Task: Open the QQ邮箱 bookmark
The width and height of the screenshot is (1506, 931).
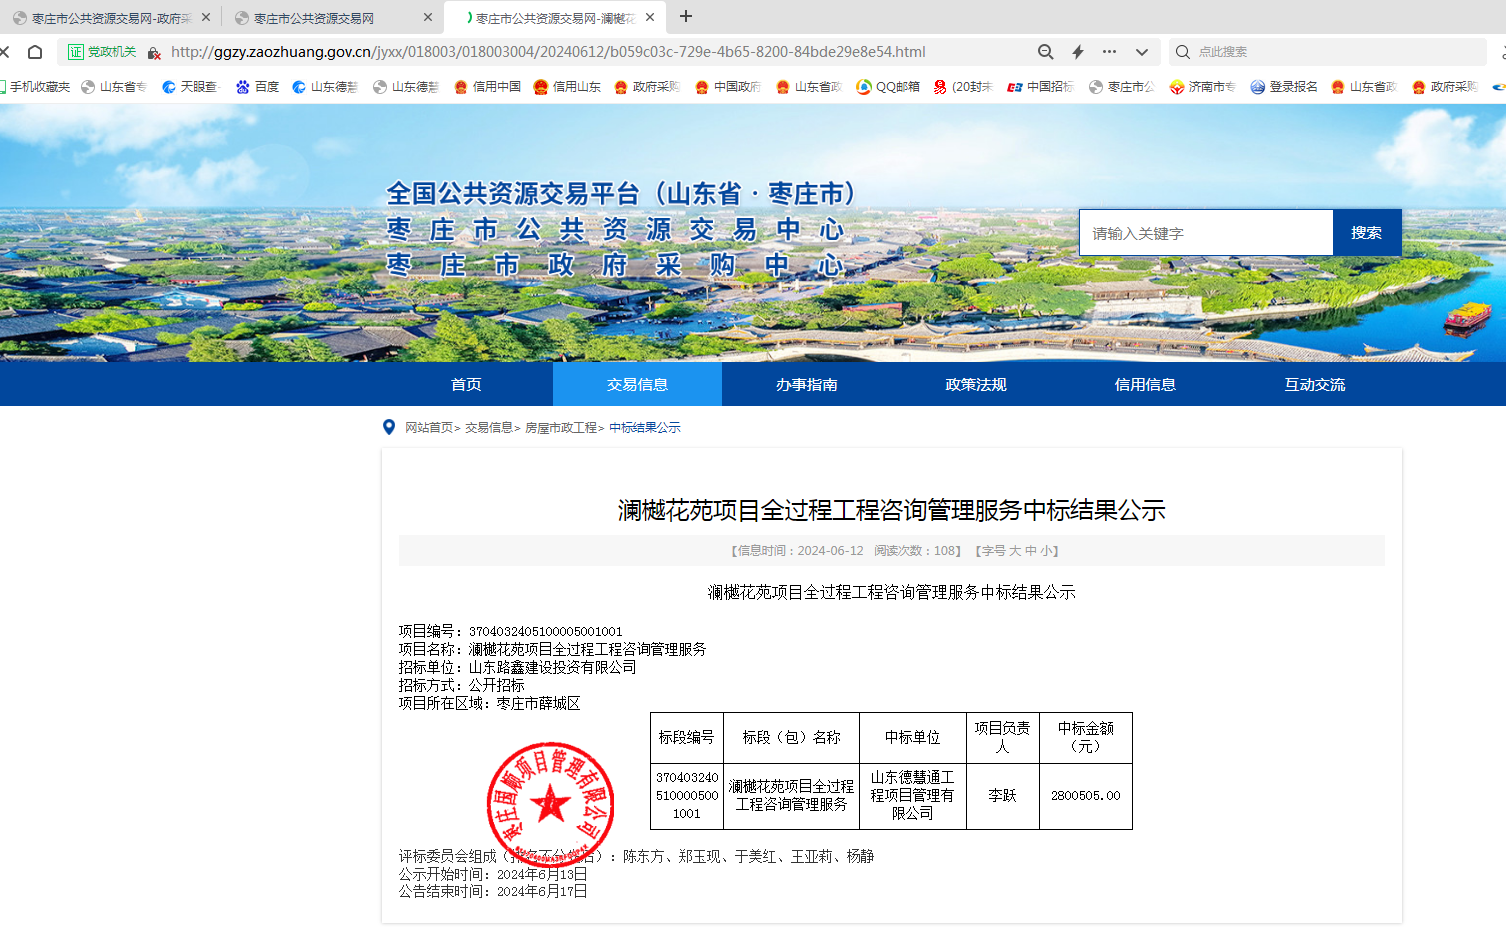Action: [888, 87]
